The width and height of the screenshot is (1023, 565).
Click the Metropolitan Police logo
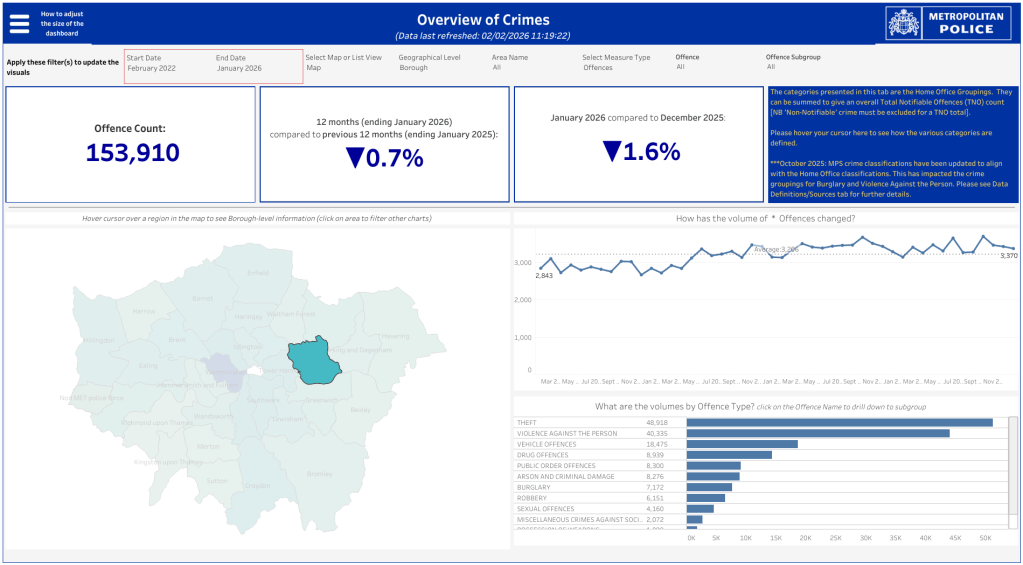click(948, 22)
